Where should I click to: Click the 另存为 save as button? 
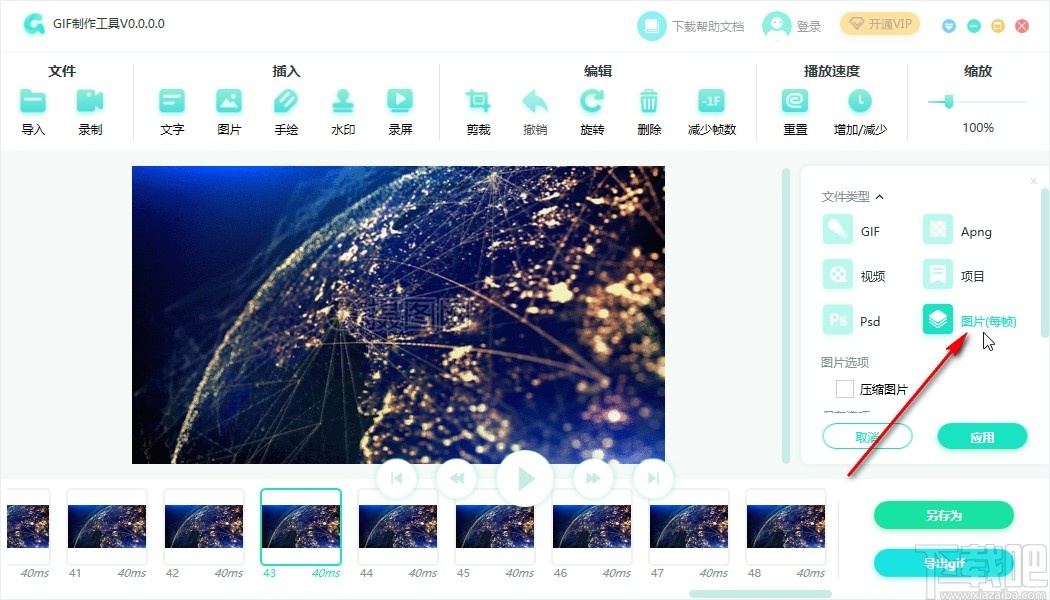[x=944, y=515]
